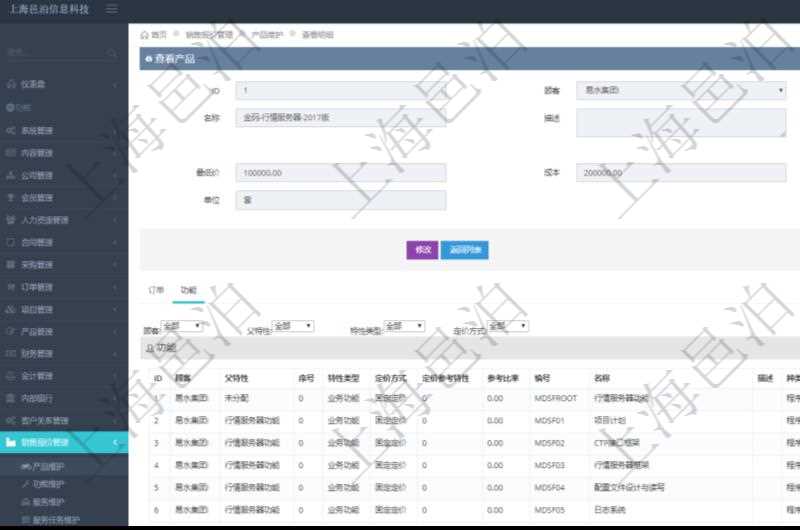Click the ID input field
This screenshot has width=800, height=530.
(x=341, y=90)
